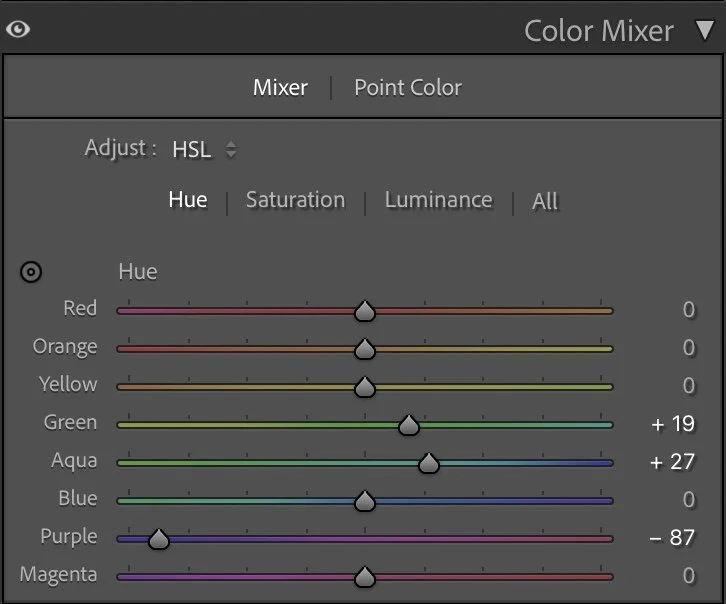Screen dimensions: 726x604
Task: Click the Yellow slider label
Action: point(68,384)
